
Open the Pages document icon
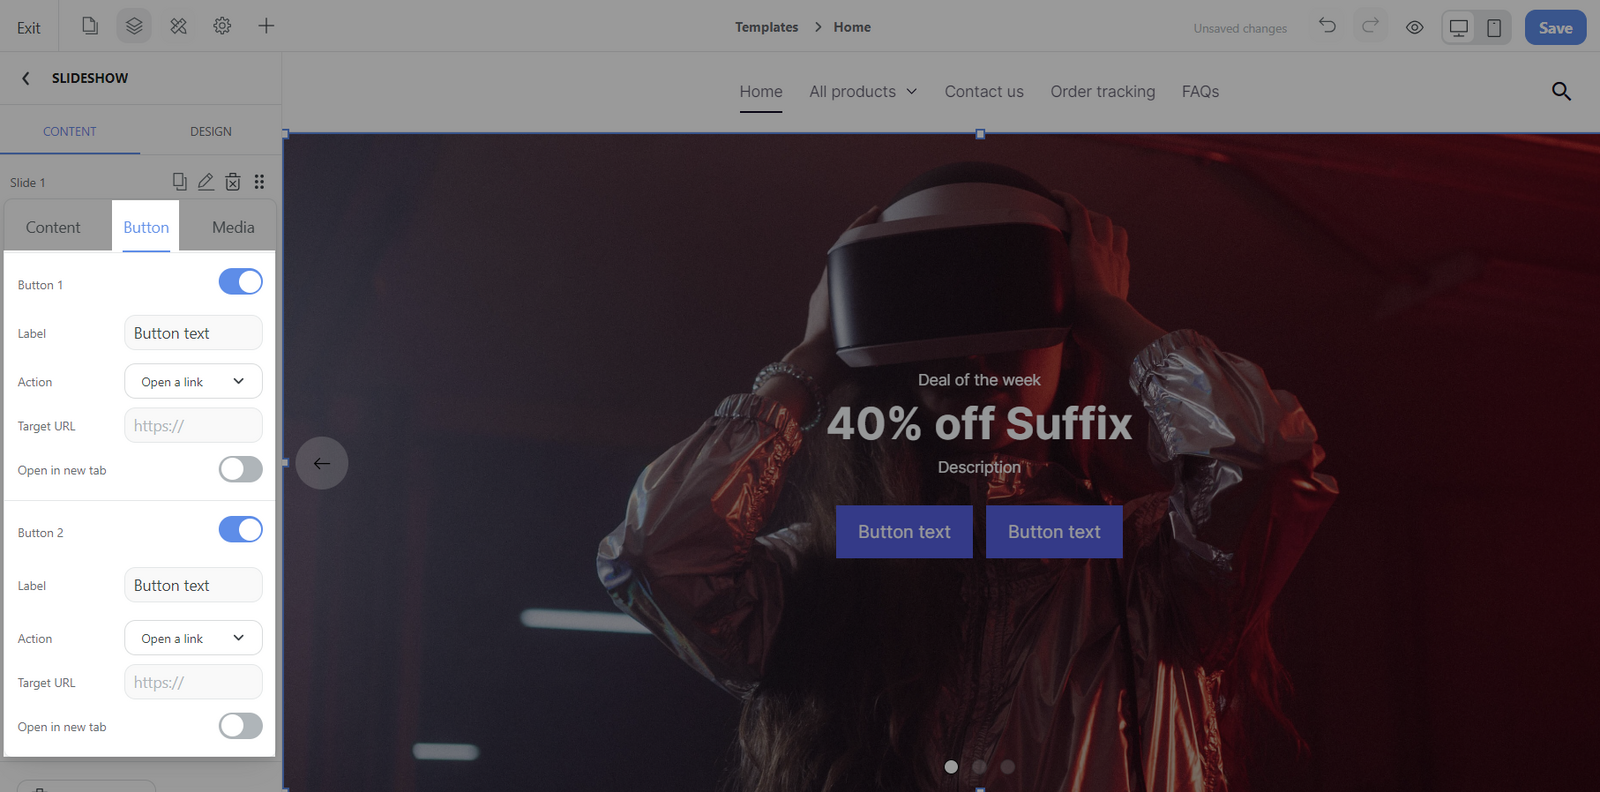click(x=90, y=26)
